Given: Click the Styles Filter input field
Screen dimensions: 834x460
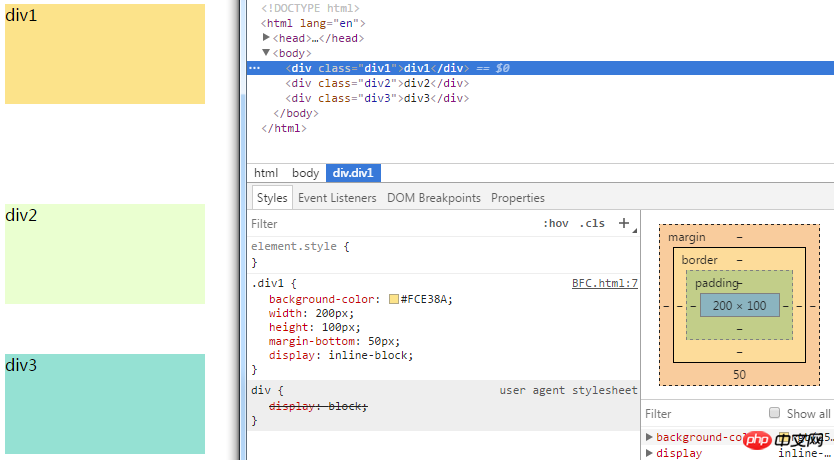Looking at the screenshot, I should (x=390, y=224).
